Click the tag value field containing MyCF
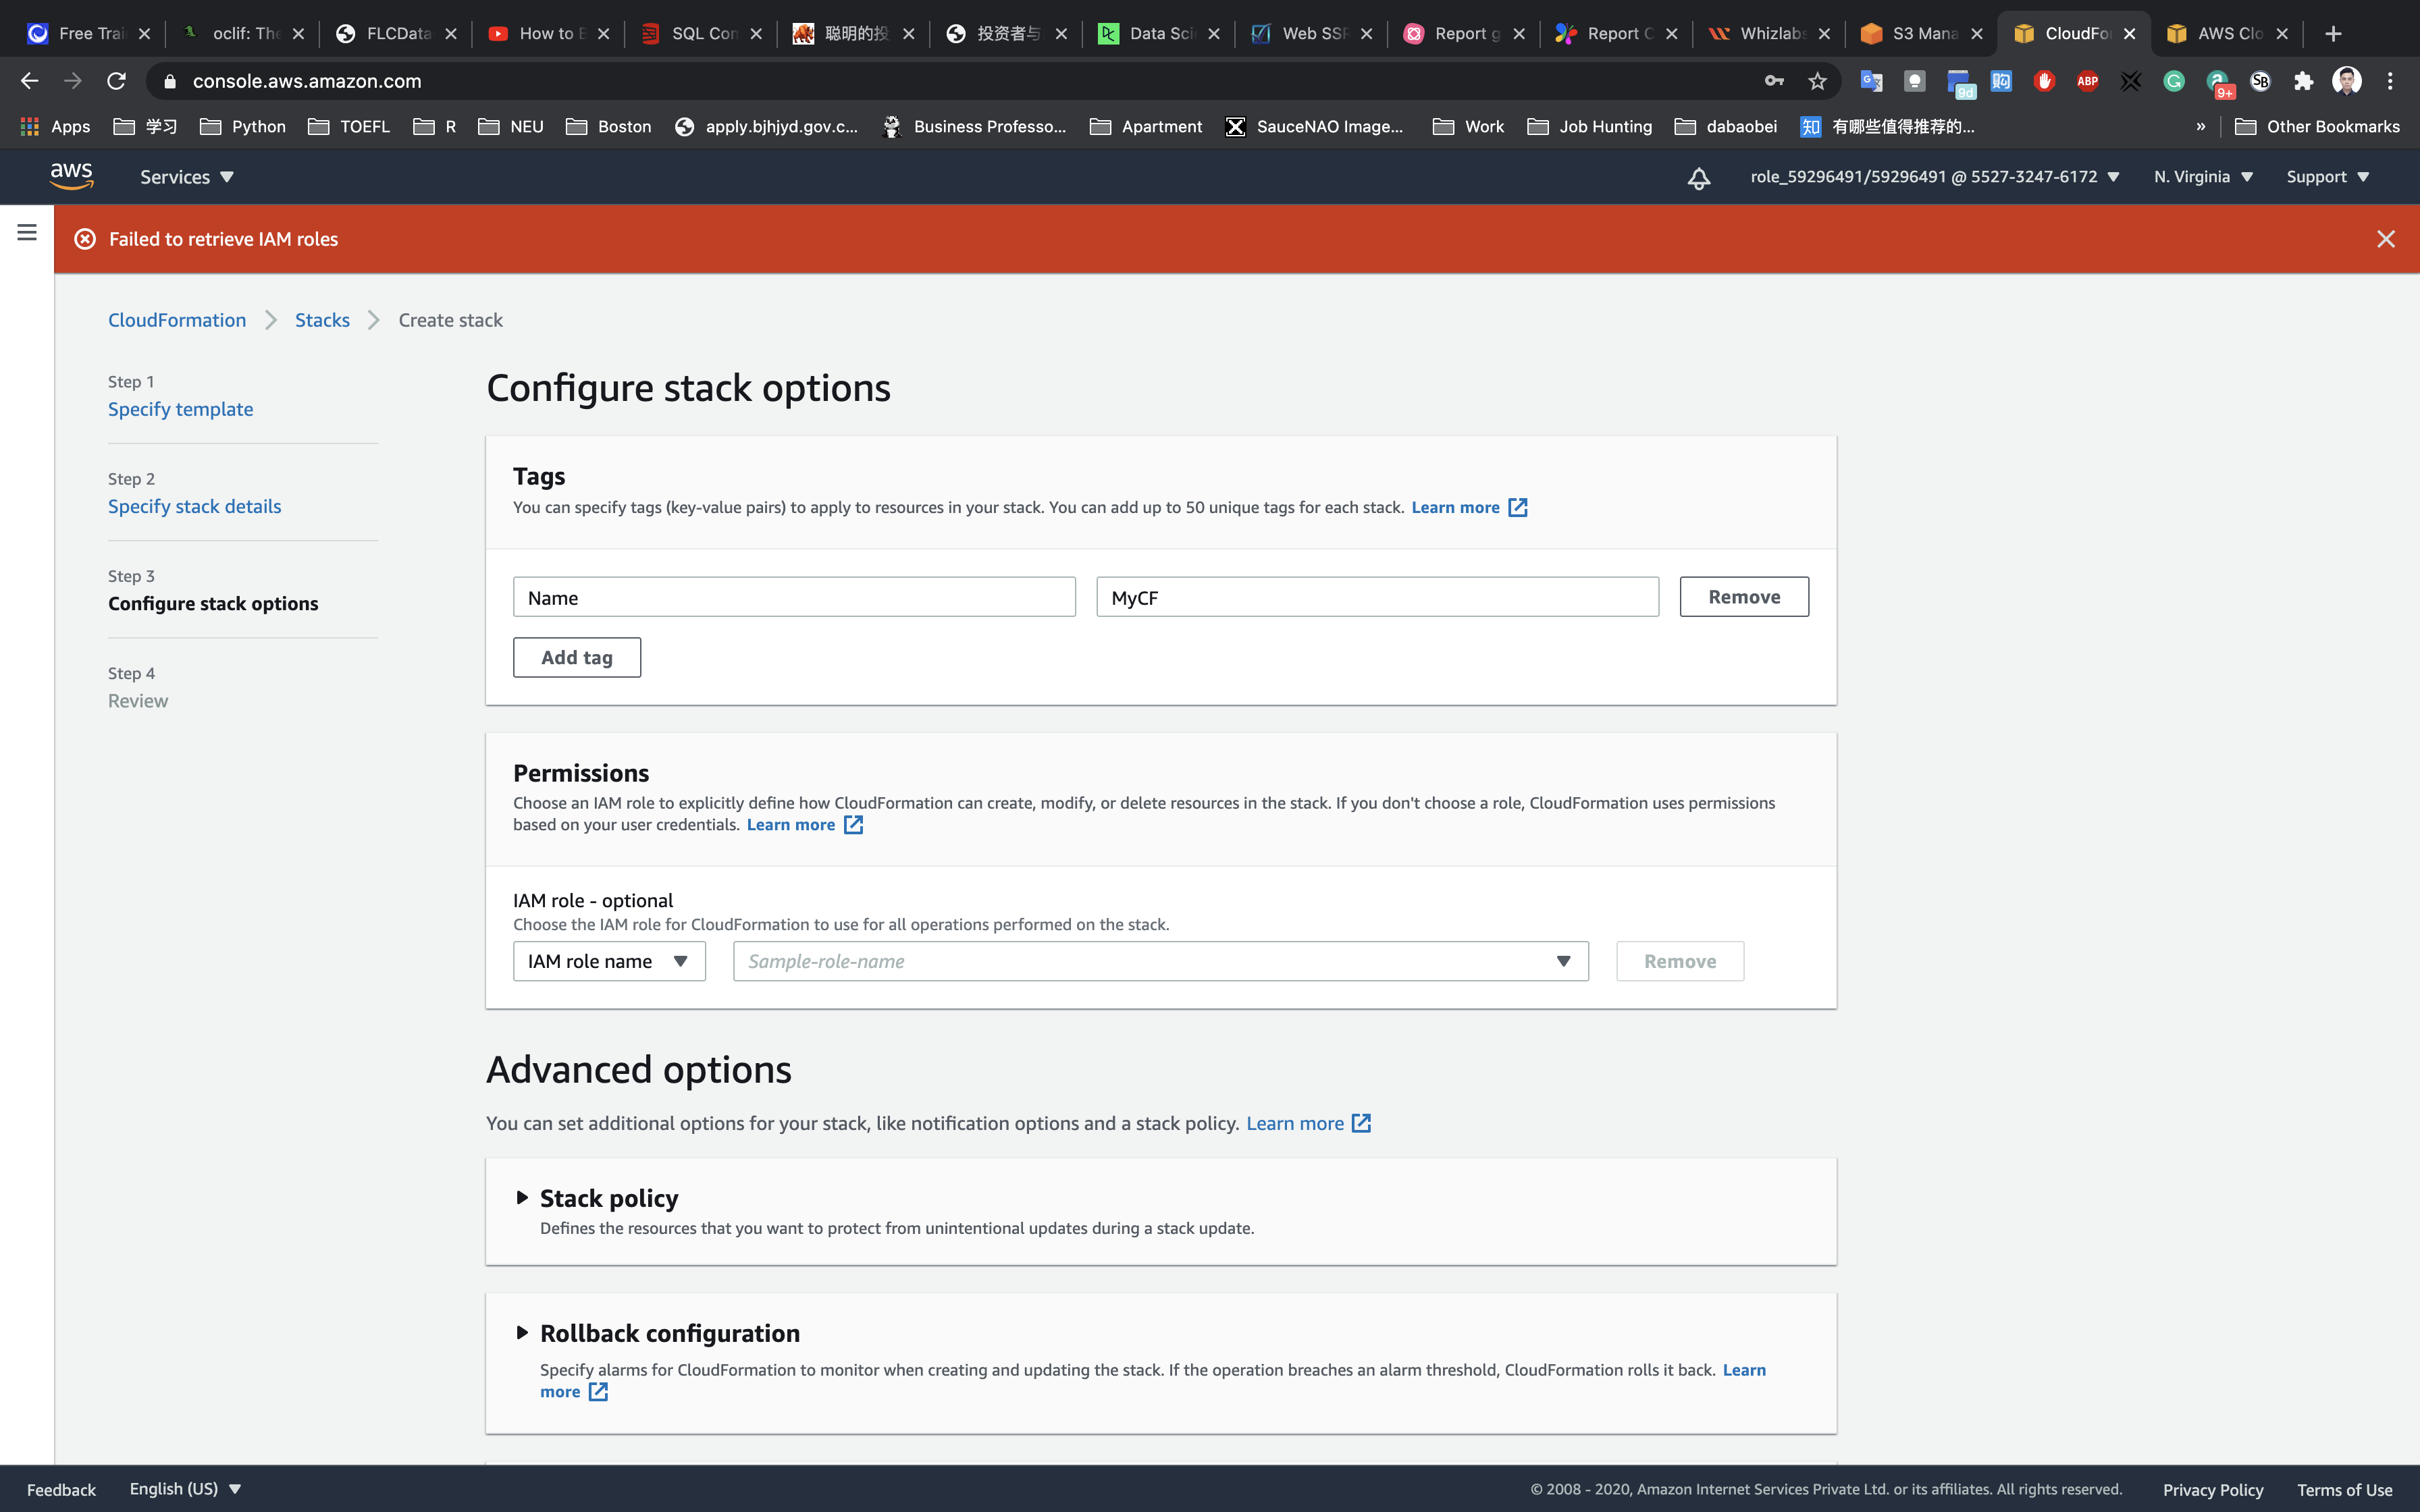The image size is (2420, 1512). [1376, 597]
